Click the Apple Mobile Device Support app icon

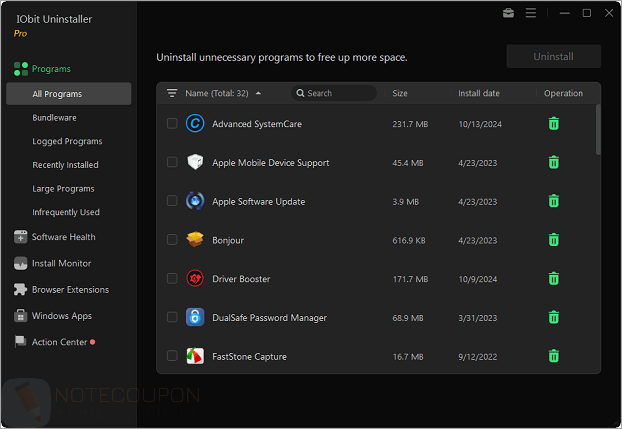(x=195, y=162)
